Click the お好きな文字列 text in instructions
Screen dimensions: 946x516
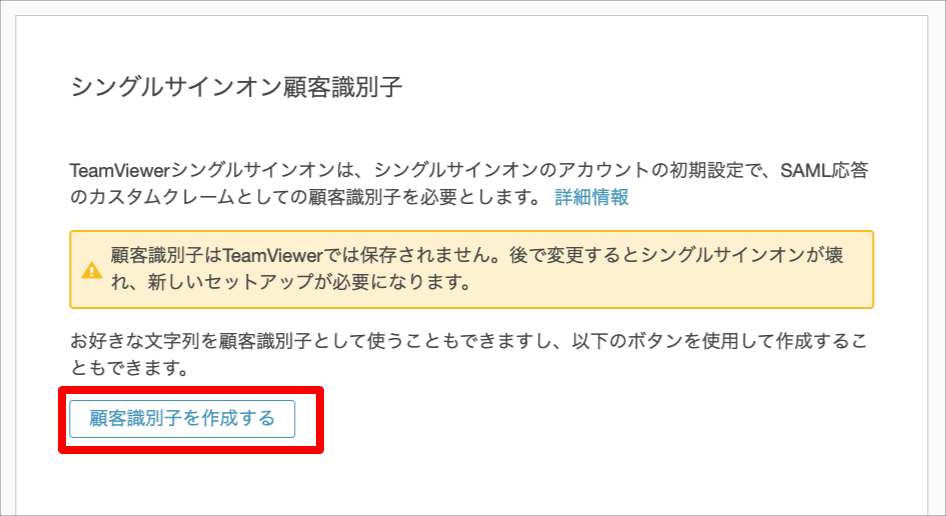[135, 342]
